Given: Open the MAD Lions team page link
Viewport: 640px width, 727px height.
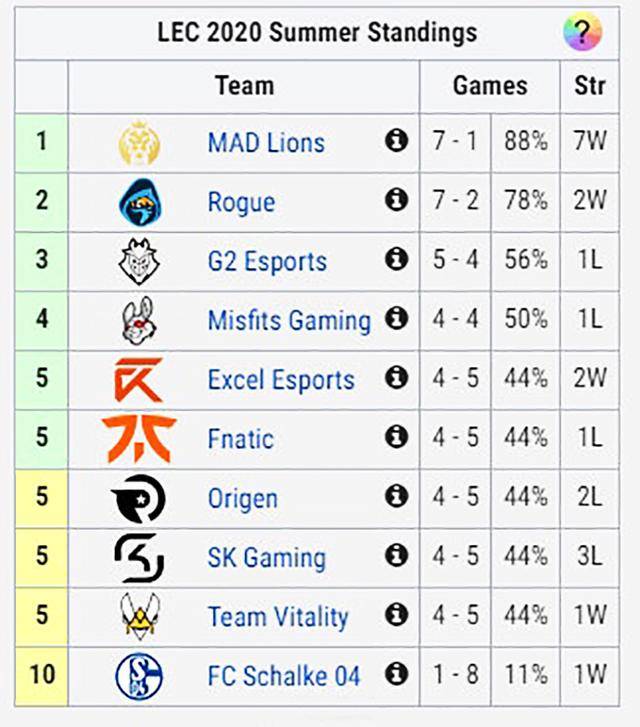Looking at the screenshot, I should tap(266, 142).
